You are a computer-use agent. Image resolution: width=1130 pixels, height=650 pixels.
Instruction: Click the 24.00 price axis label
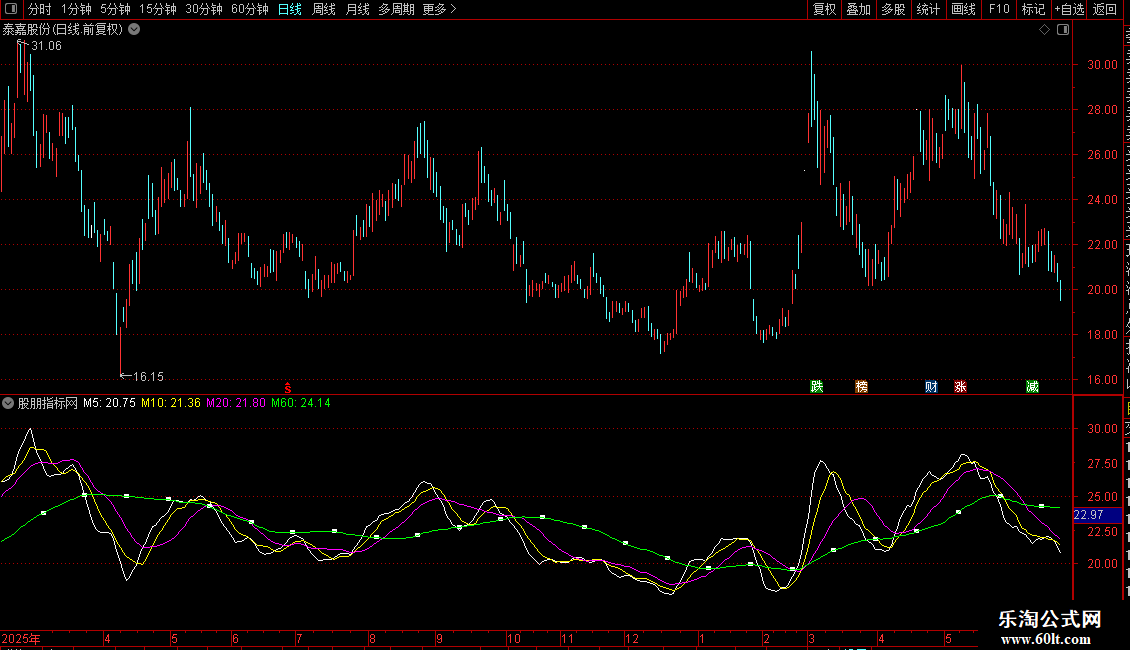point(1102,200)
